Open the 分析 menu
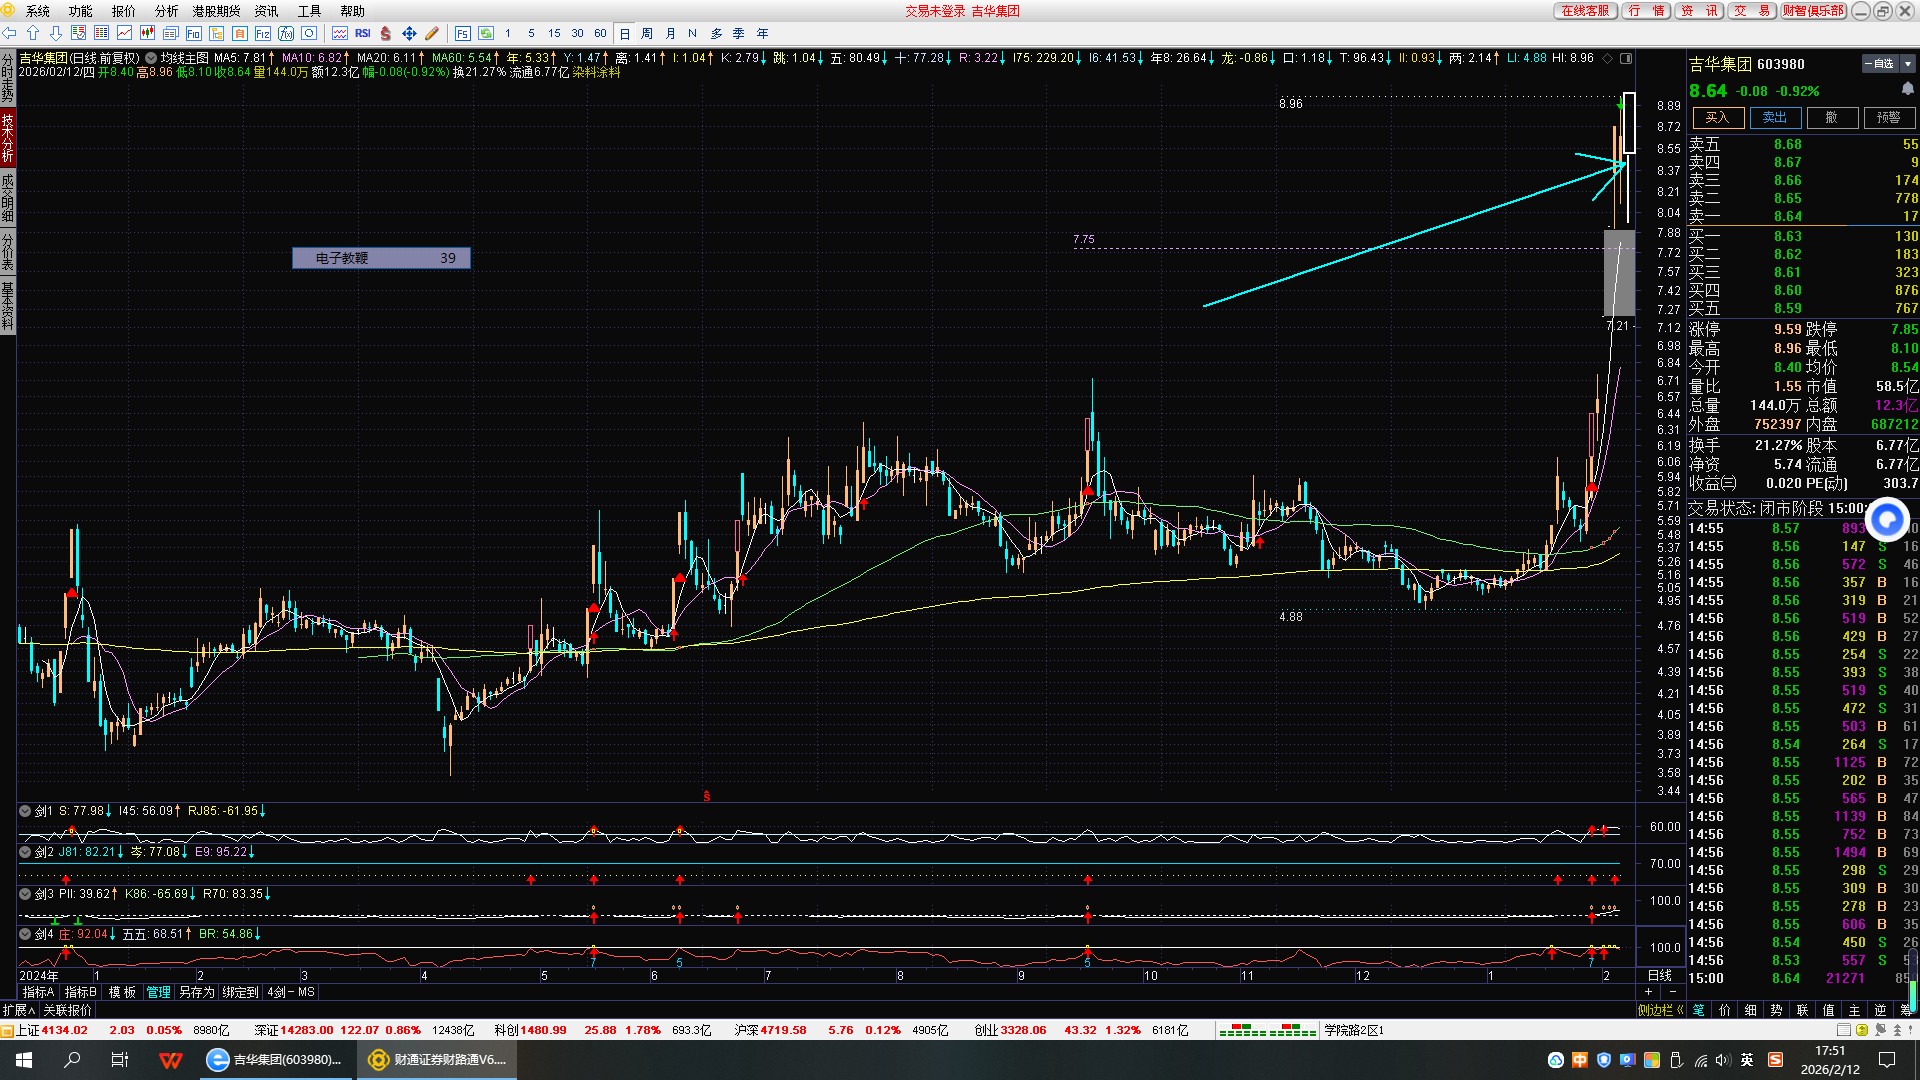The height and width of the screenshot is (1080, 1920). (166, 11)
